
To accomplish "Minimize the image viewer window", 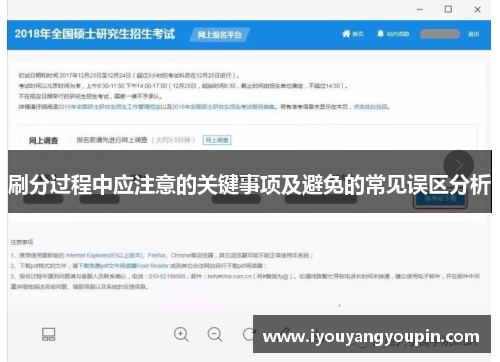I will pos(420,9).
